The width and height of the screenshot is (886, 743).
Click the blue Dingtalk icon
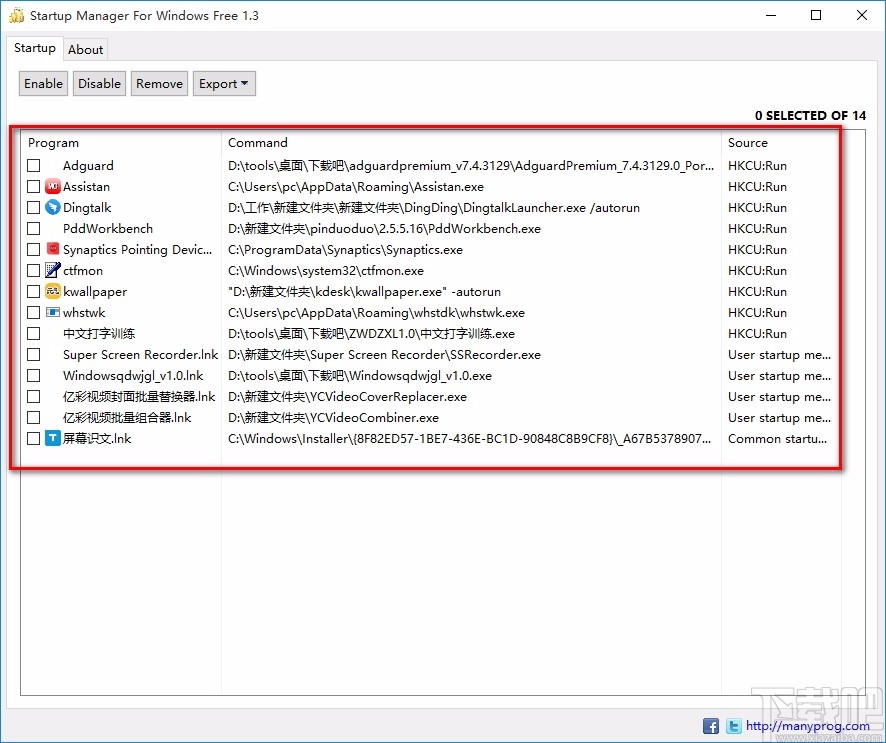tap(52, 207)
